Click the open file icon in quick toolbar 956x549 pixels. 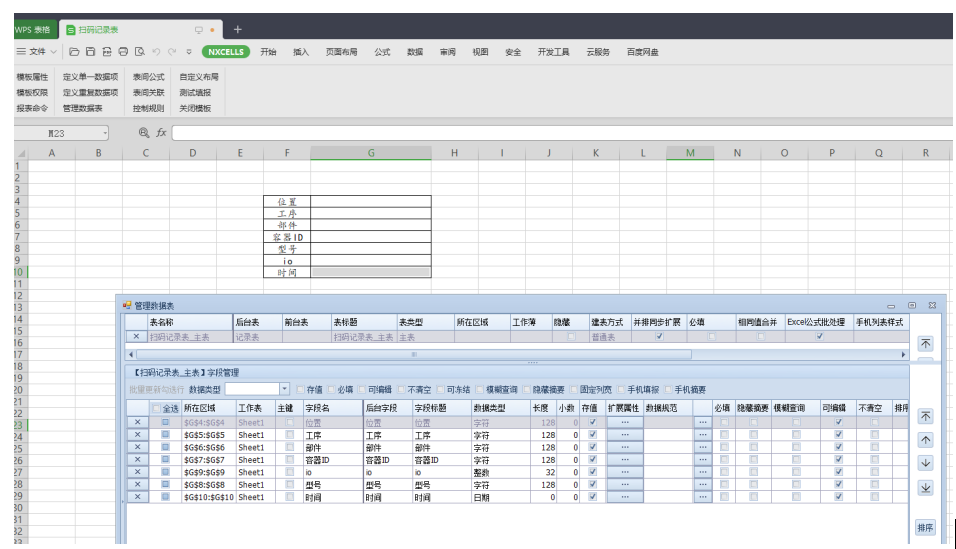point(74,52)
